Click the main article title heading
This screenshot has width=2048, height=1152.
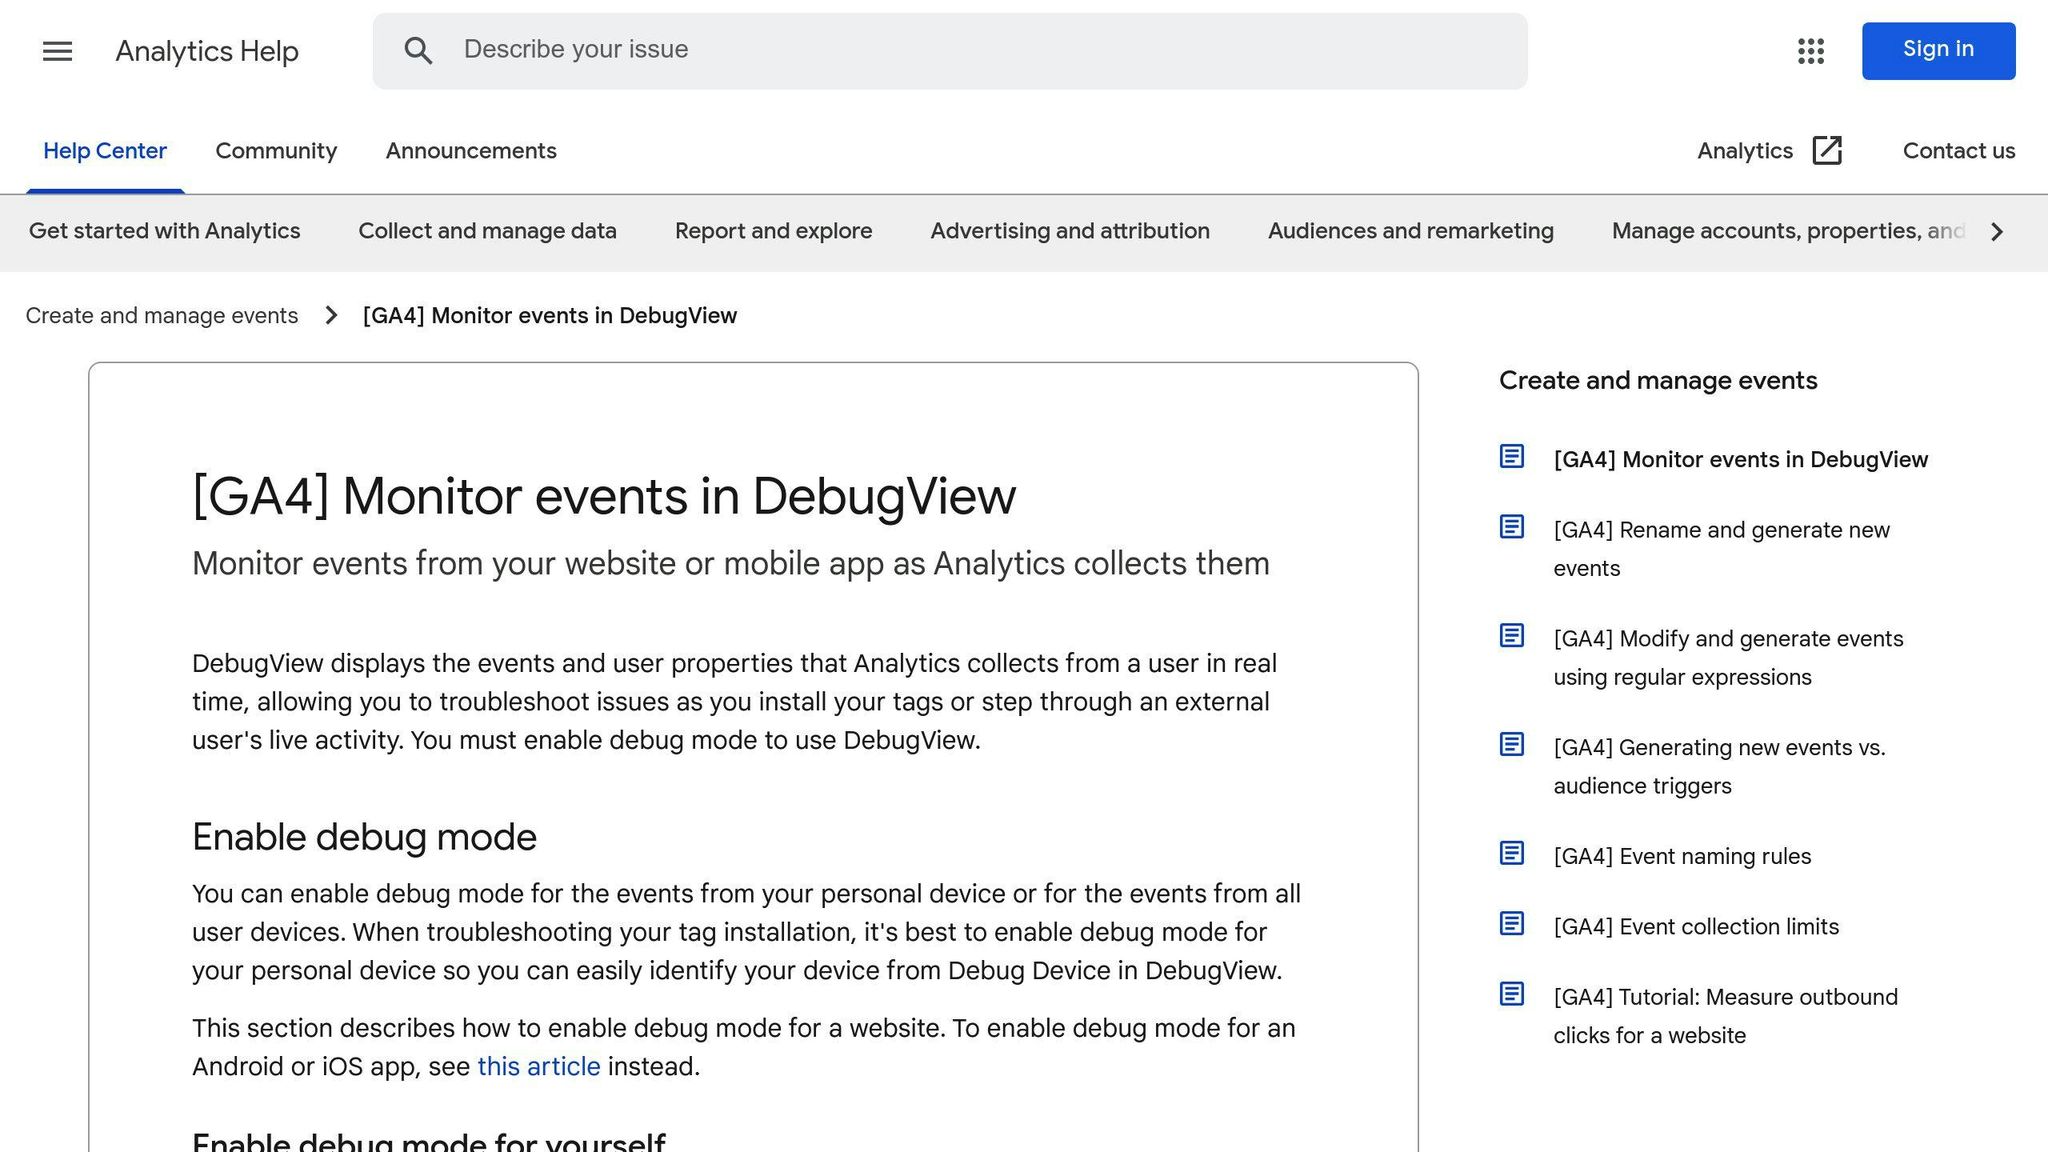point(604,496)
